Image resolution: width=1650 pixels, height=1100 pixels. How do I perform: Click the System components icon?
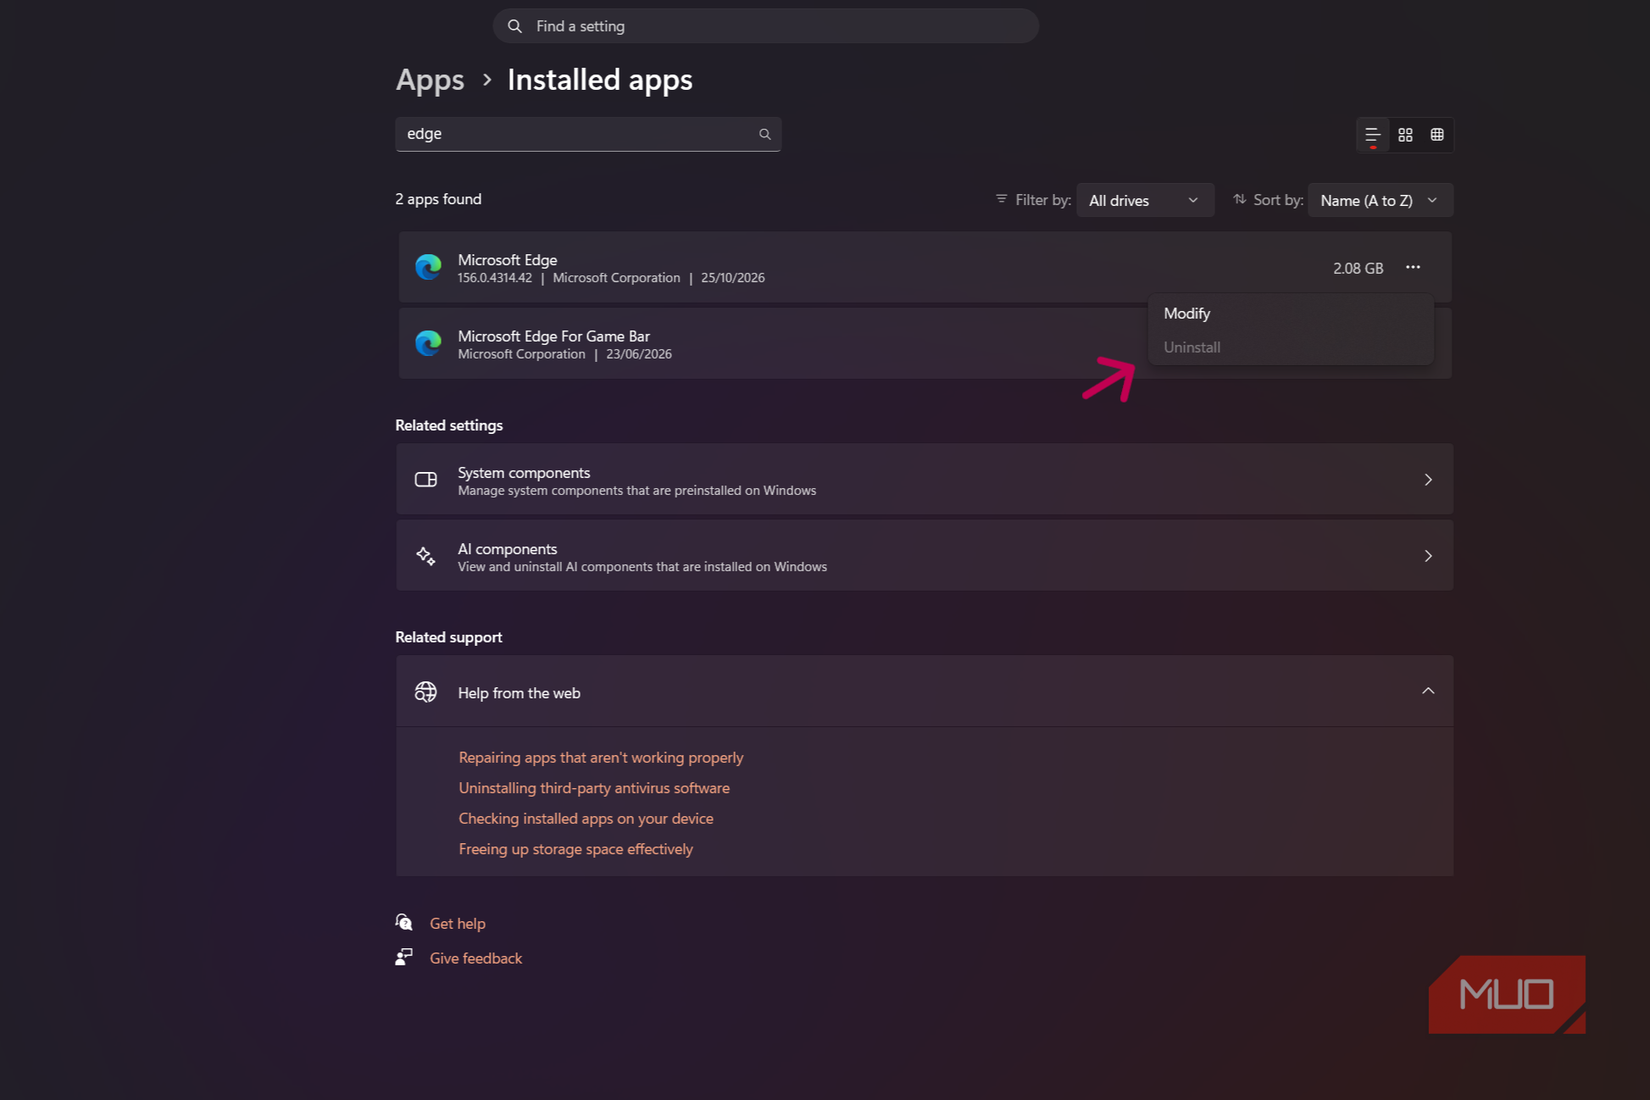tap(426, 479)
